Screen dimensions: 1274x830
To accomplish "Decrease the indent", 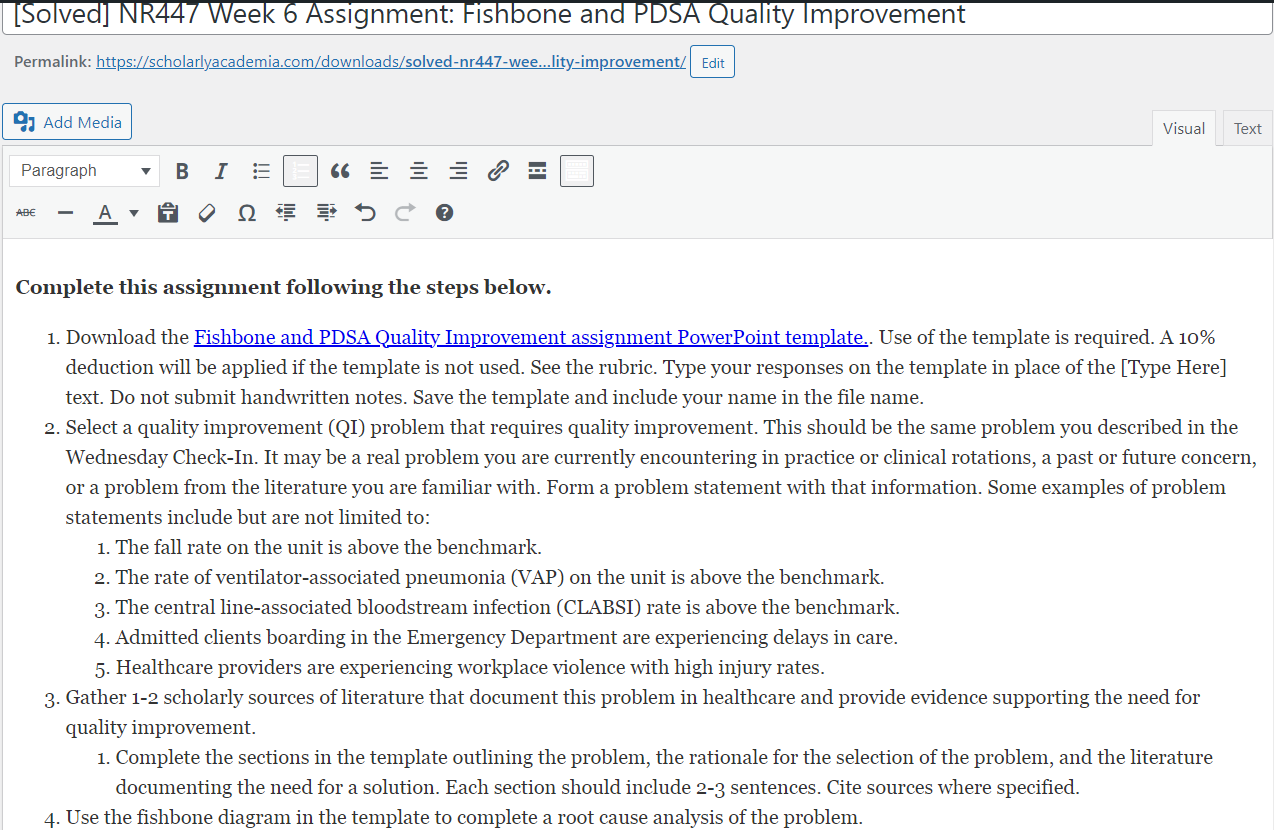I will (286, 212).
